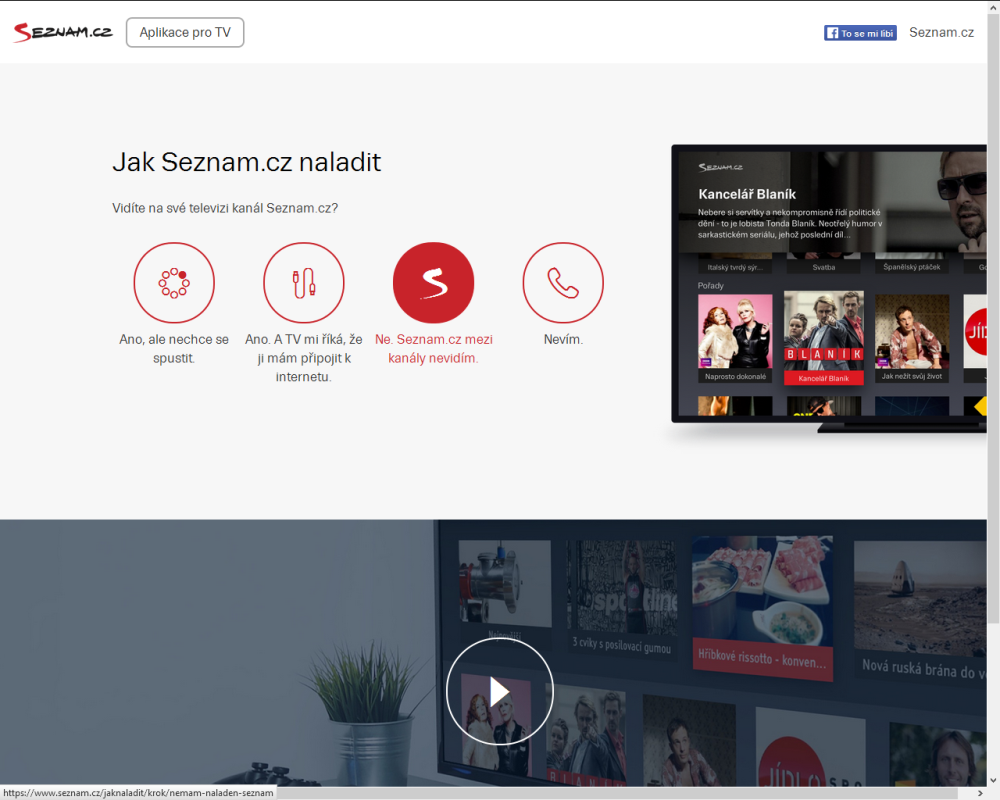Select the red S 'kanály nevidím' icon

(433, 283)
